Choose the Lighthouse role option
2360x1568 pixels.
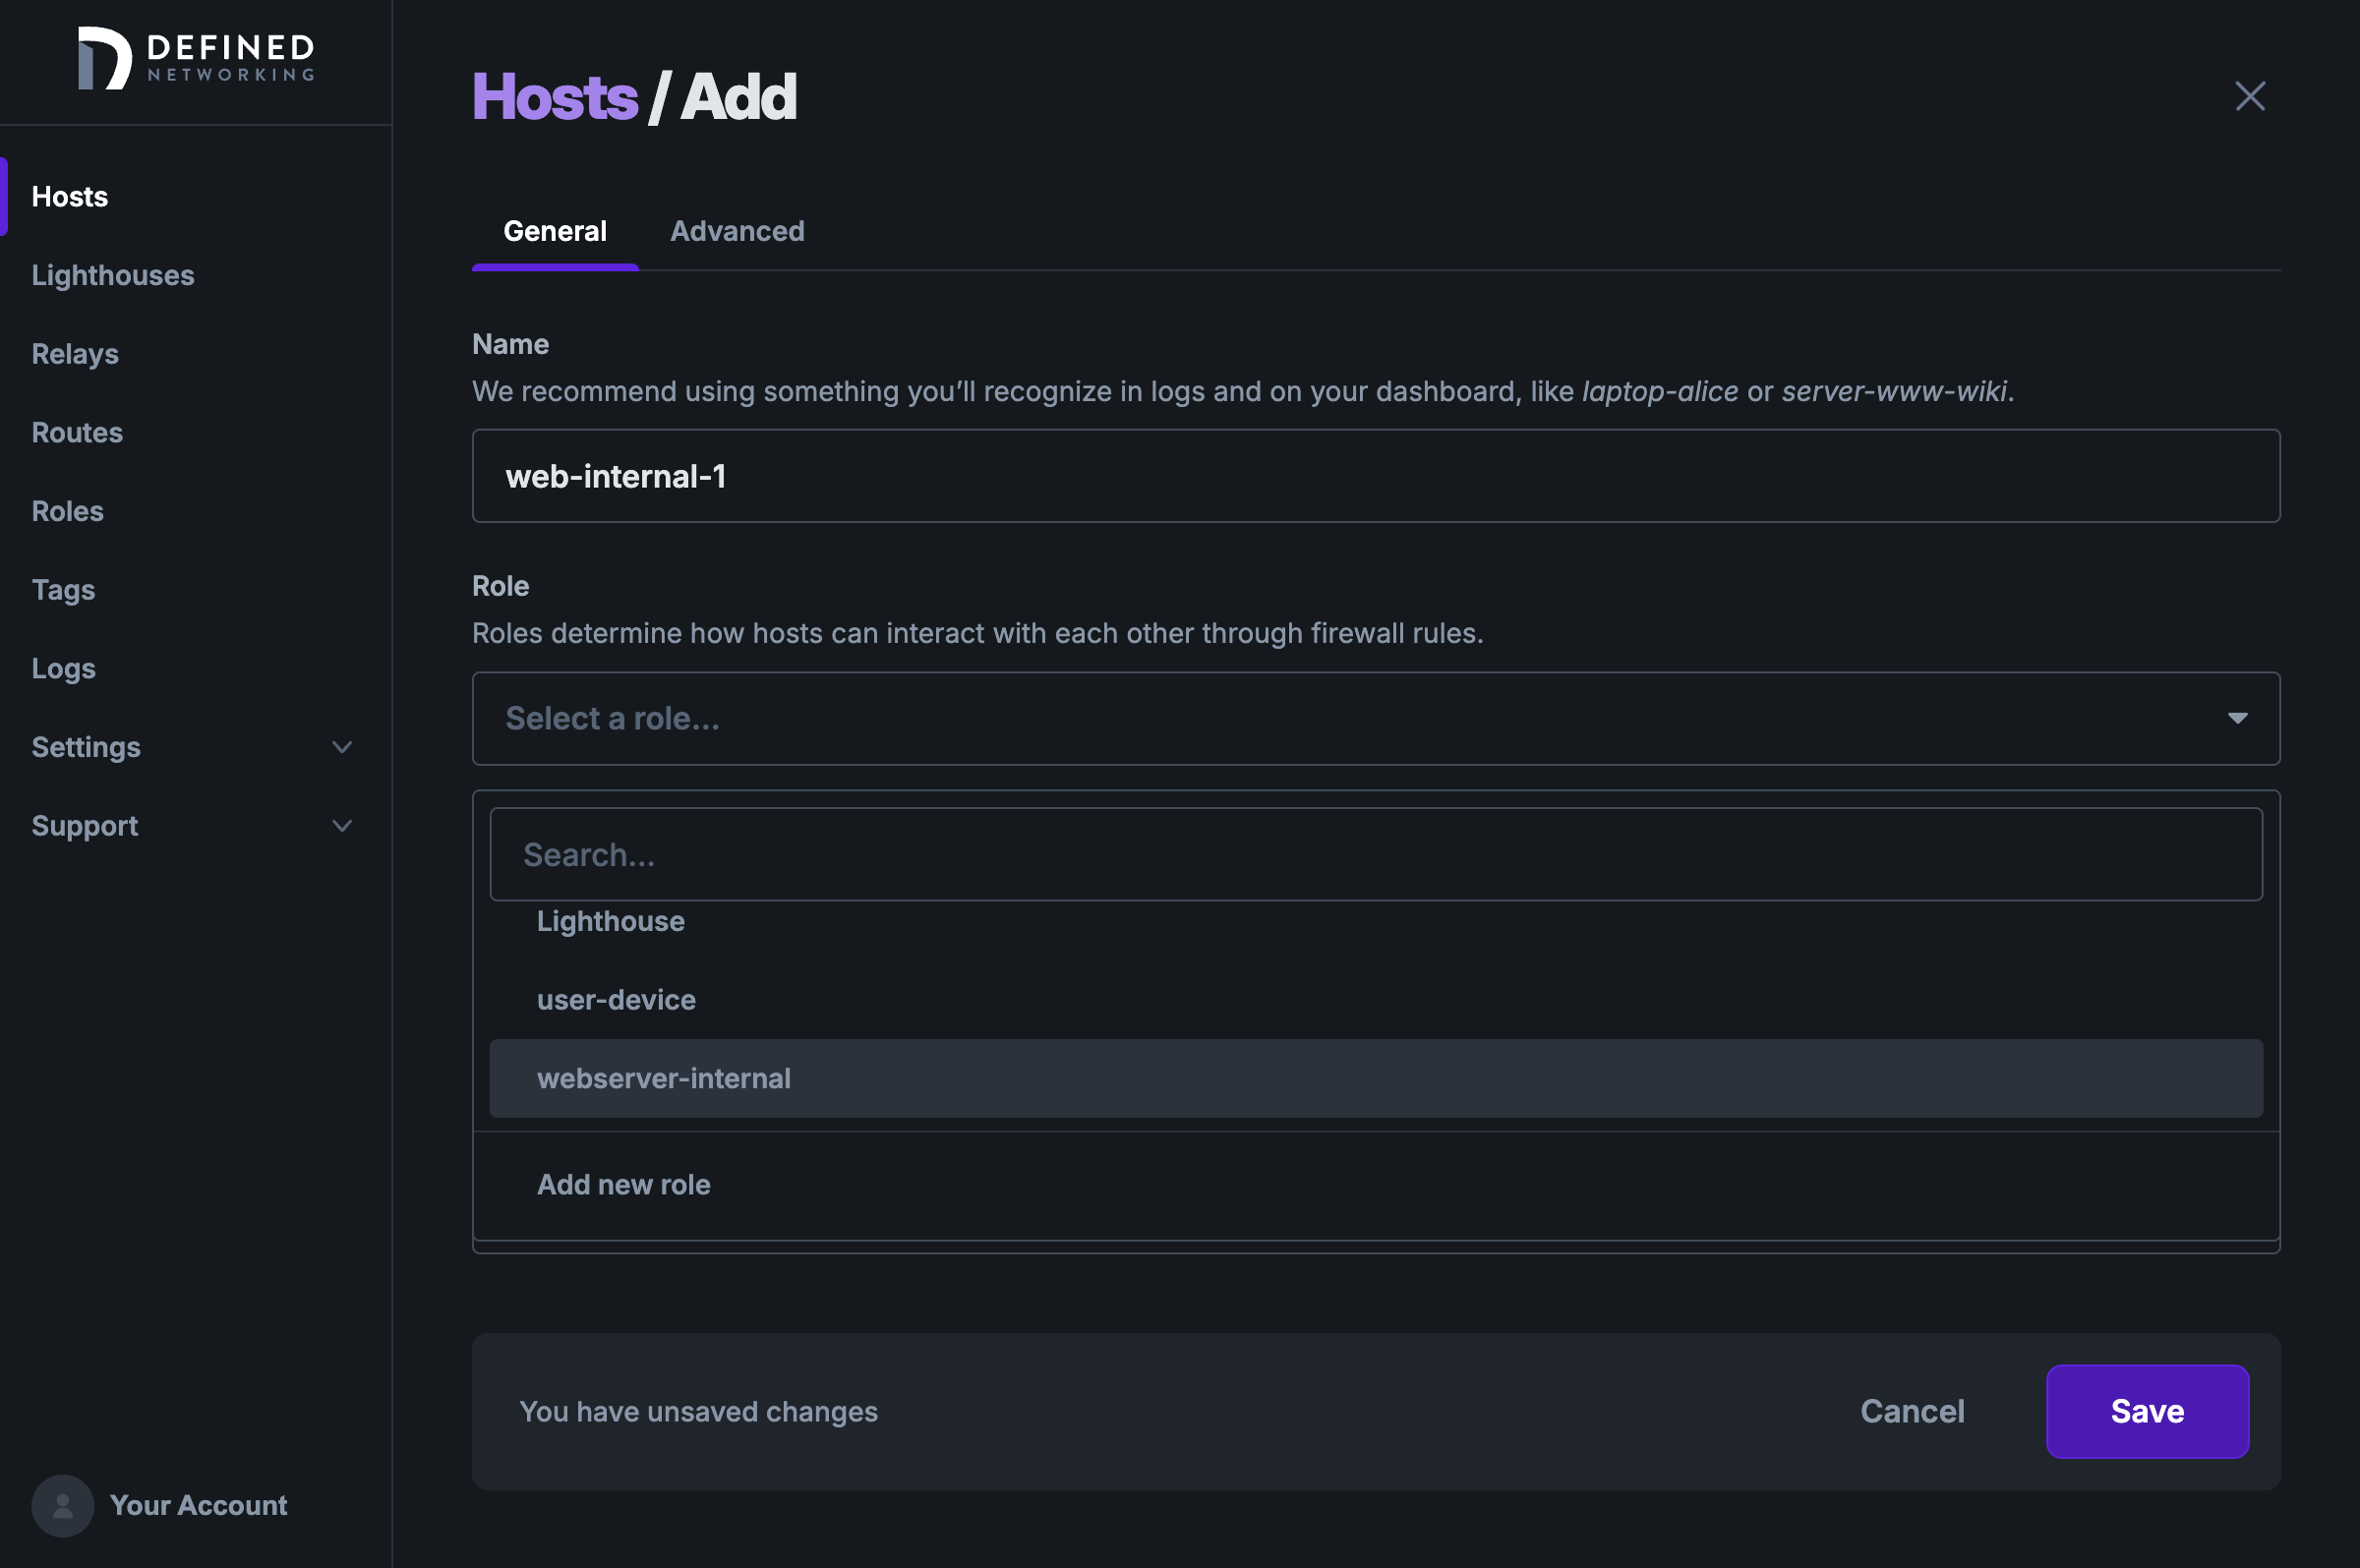pyautogui.click(x=611, y=921)
